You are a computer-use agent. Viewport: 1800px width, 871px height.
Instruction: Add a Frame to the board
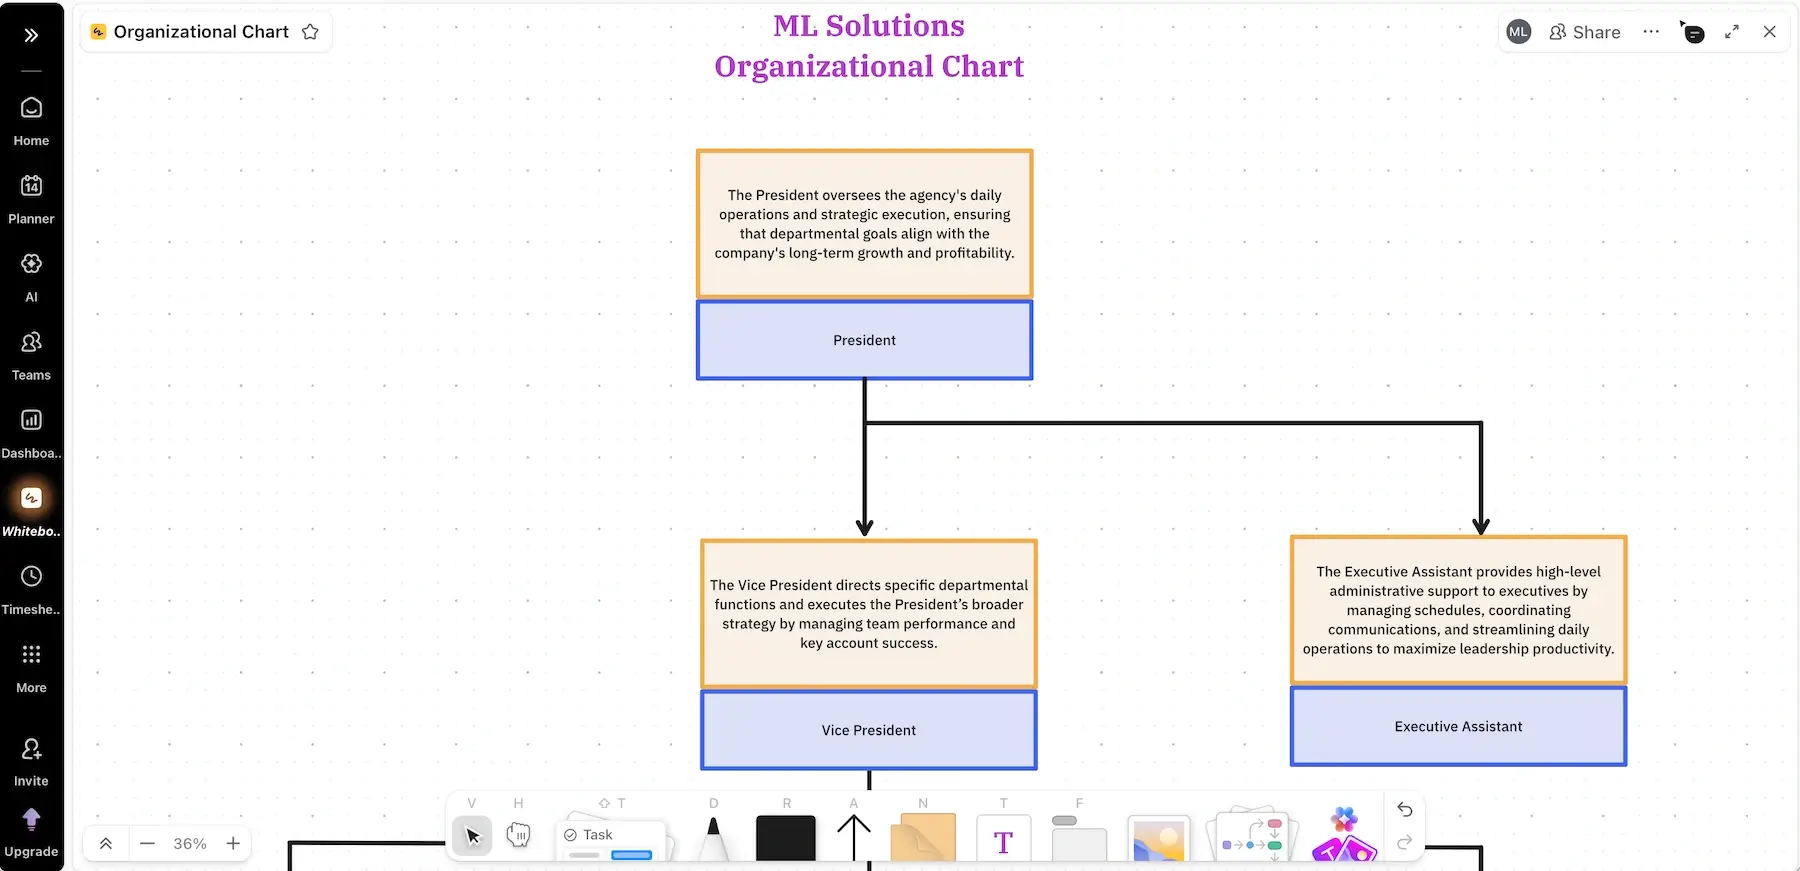click(x=1079, y=838)
